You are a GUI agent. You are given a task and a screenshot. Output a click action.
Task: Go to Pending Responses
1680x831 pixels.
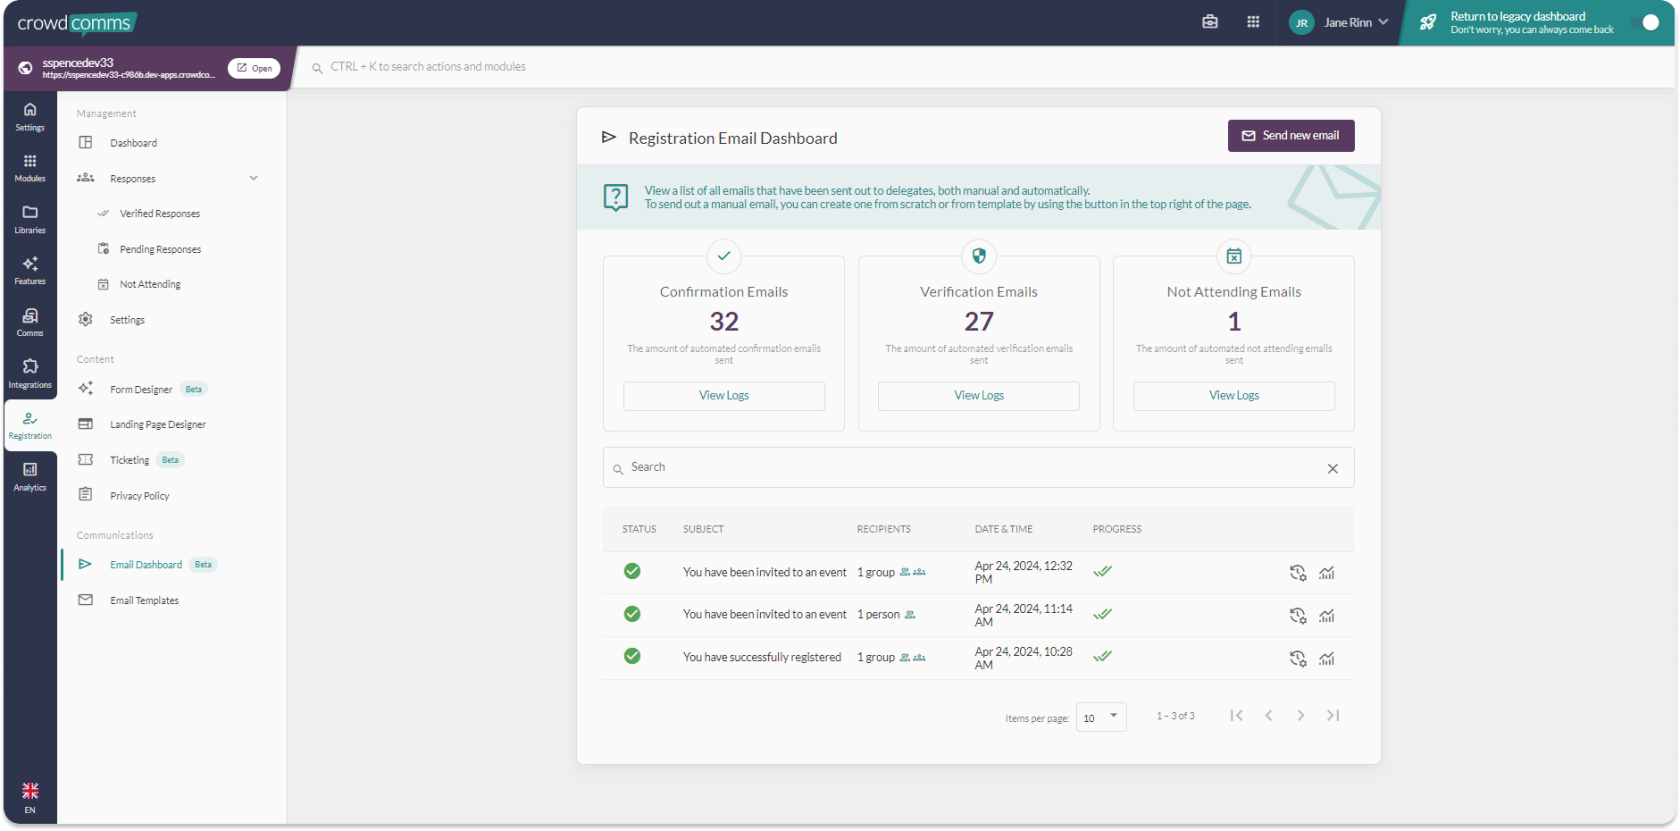pos(160,249)
